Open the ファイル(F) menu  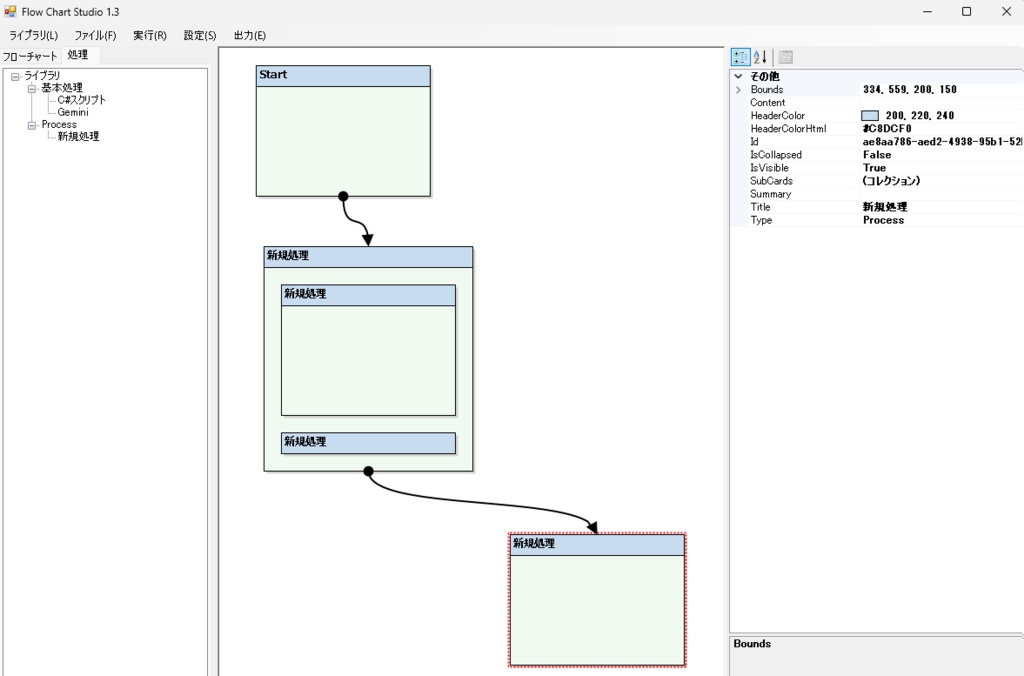(94, 35)
